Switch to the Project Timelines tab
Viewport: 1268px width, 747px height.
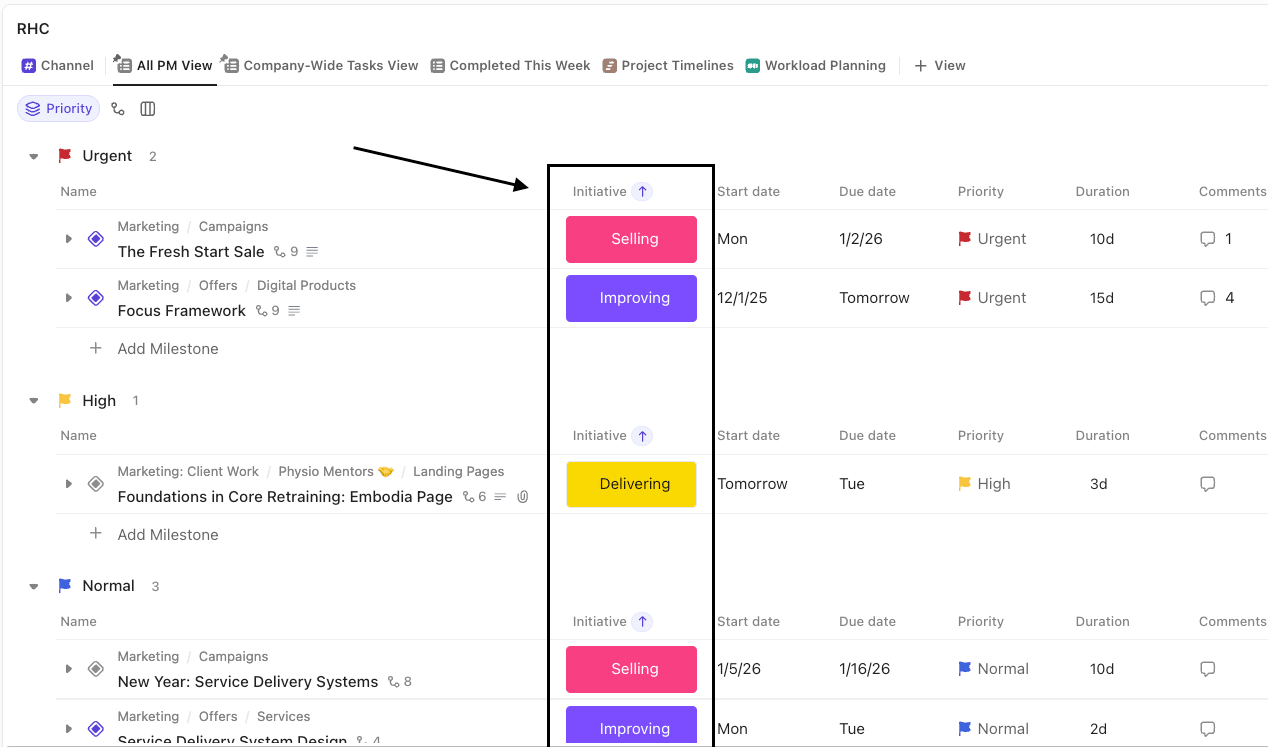tap(667, 66)
